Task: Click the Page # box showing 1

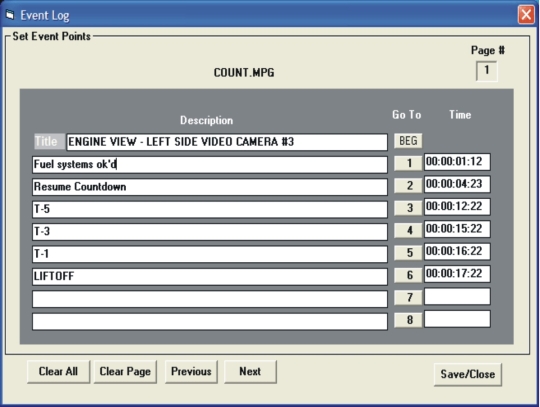Action: coord(486,71)
